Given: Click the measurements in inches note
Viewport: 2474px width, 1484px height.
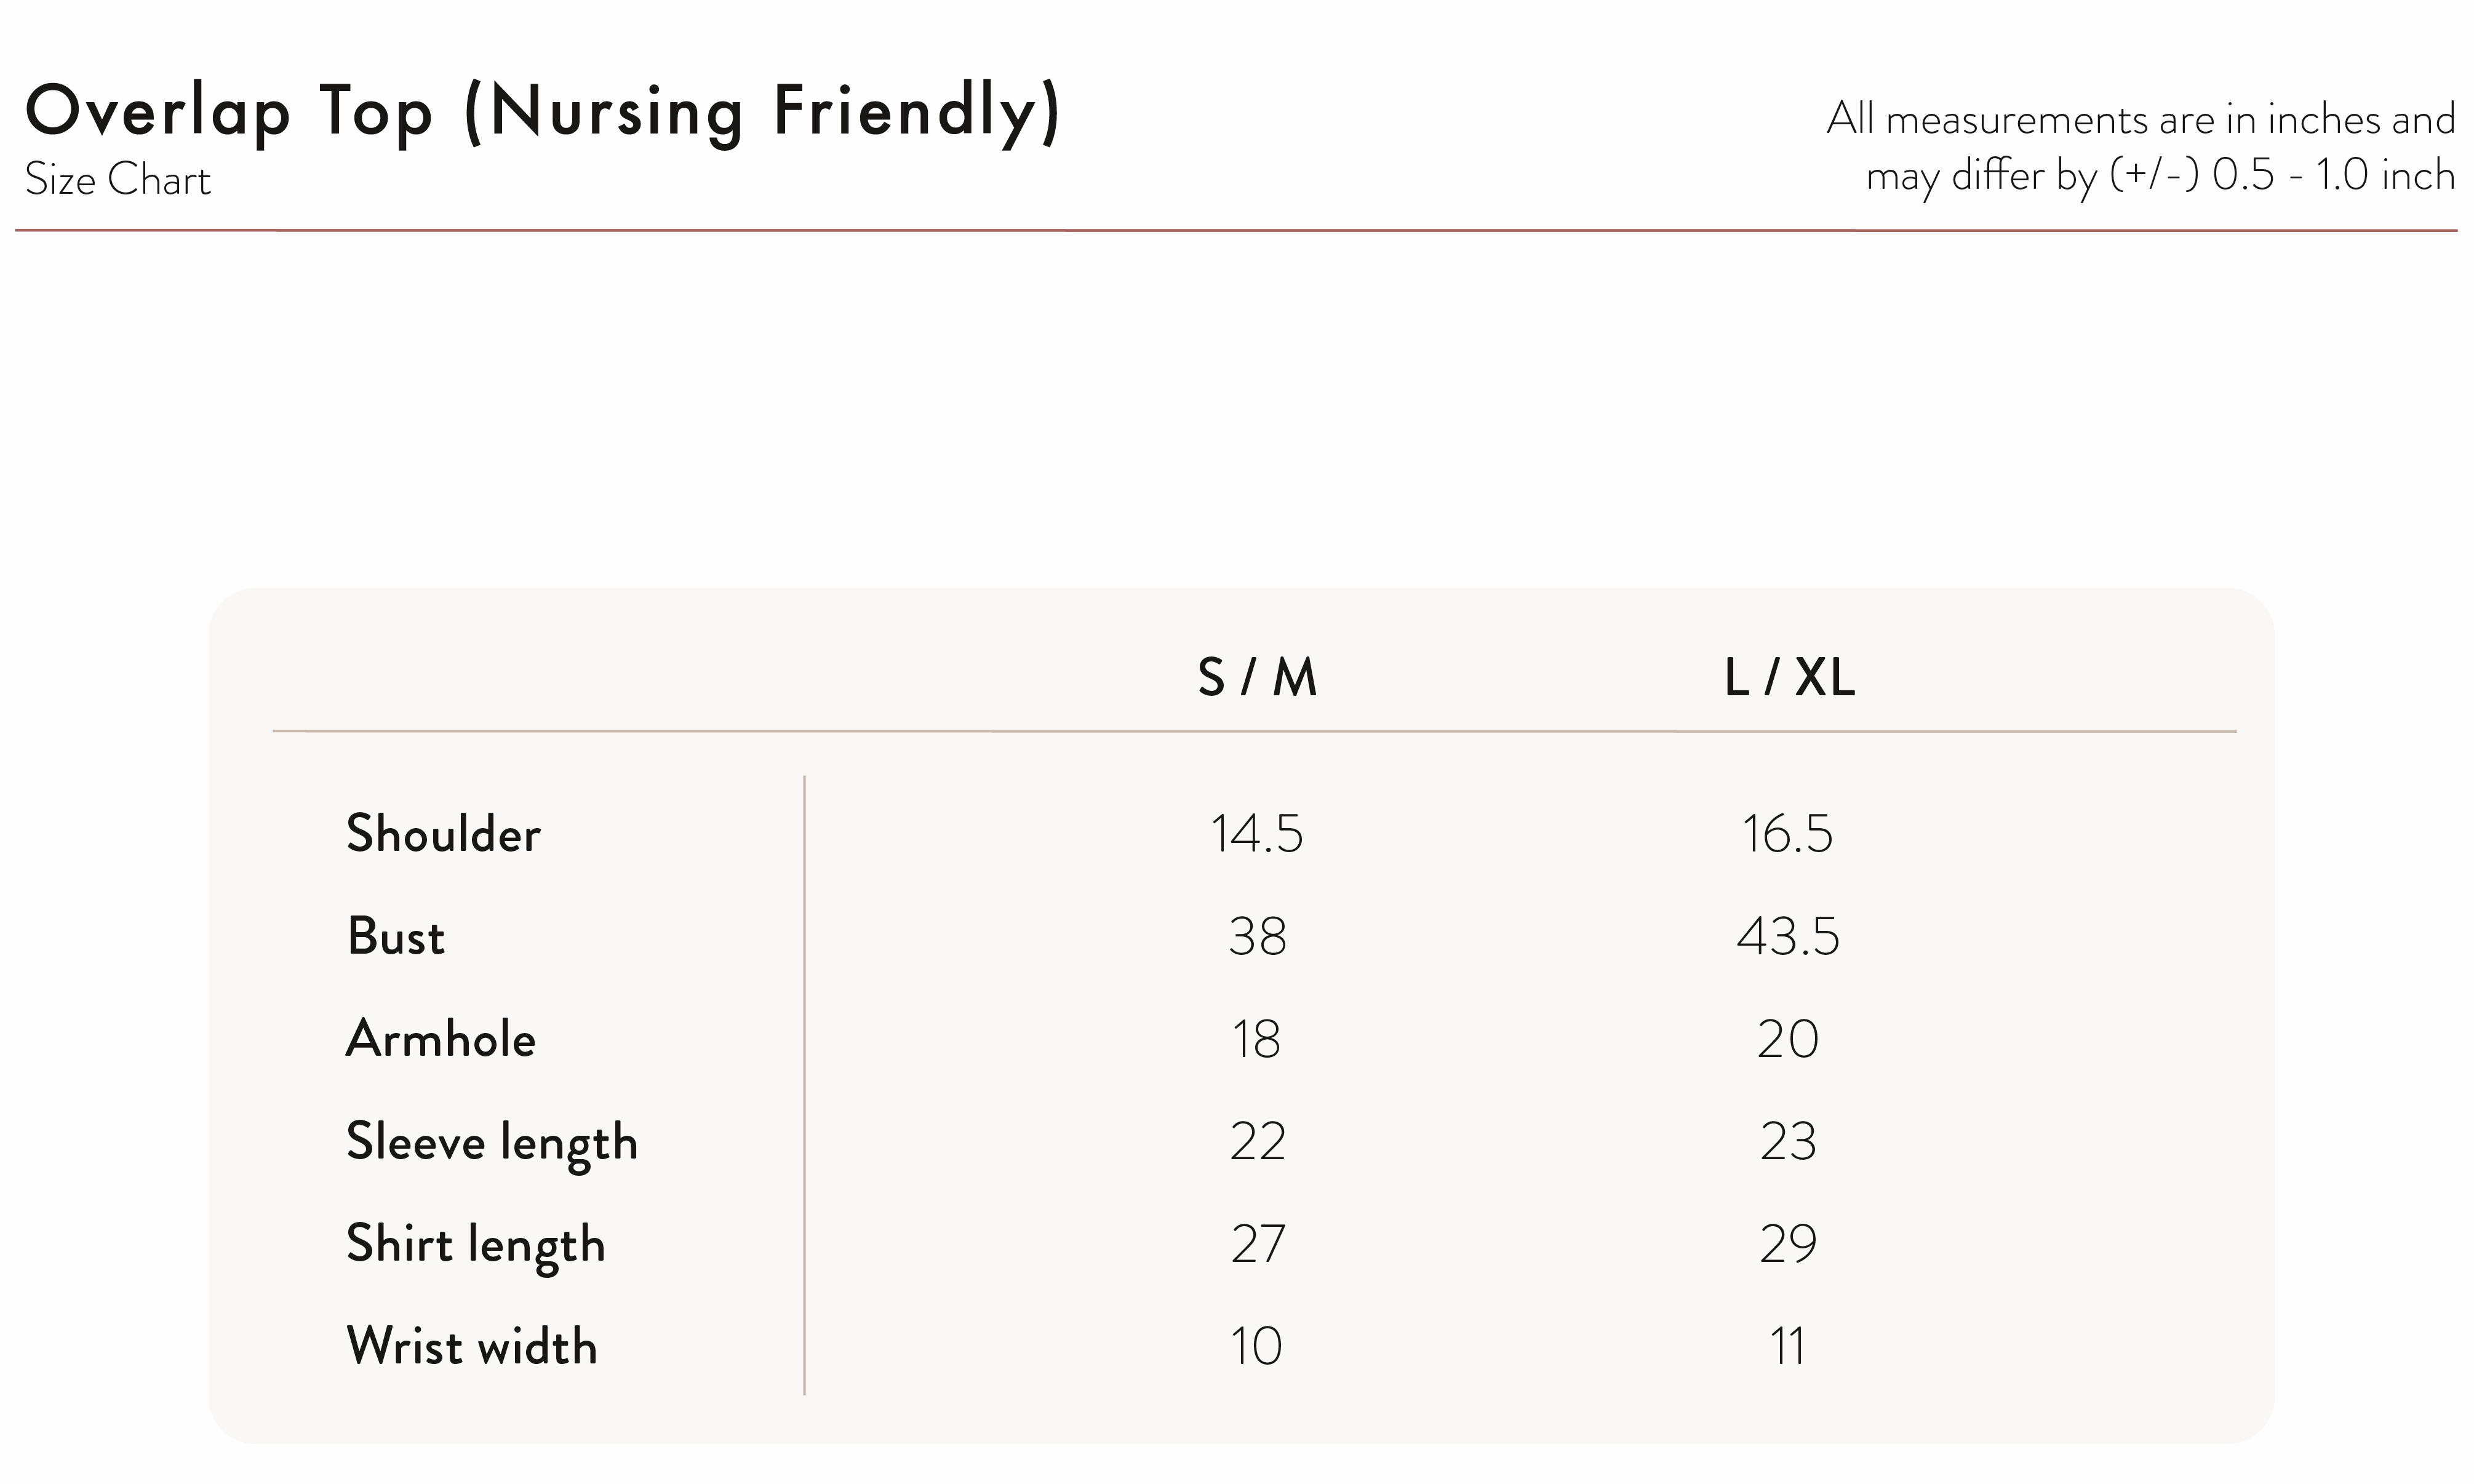Looking at the screenshot, I should point(2141,148).
